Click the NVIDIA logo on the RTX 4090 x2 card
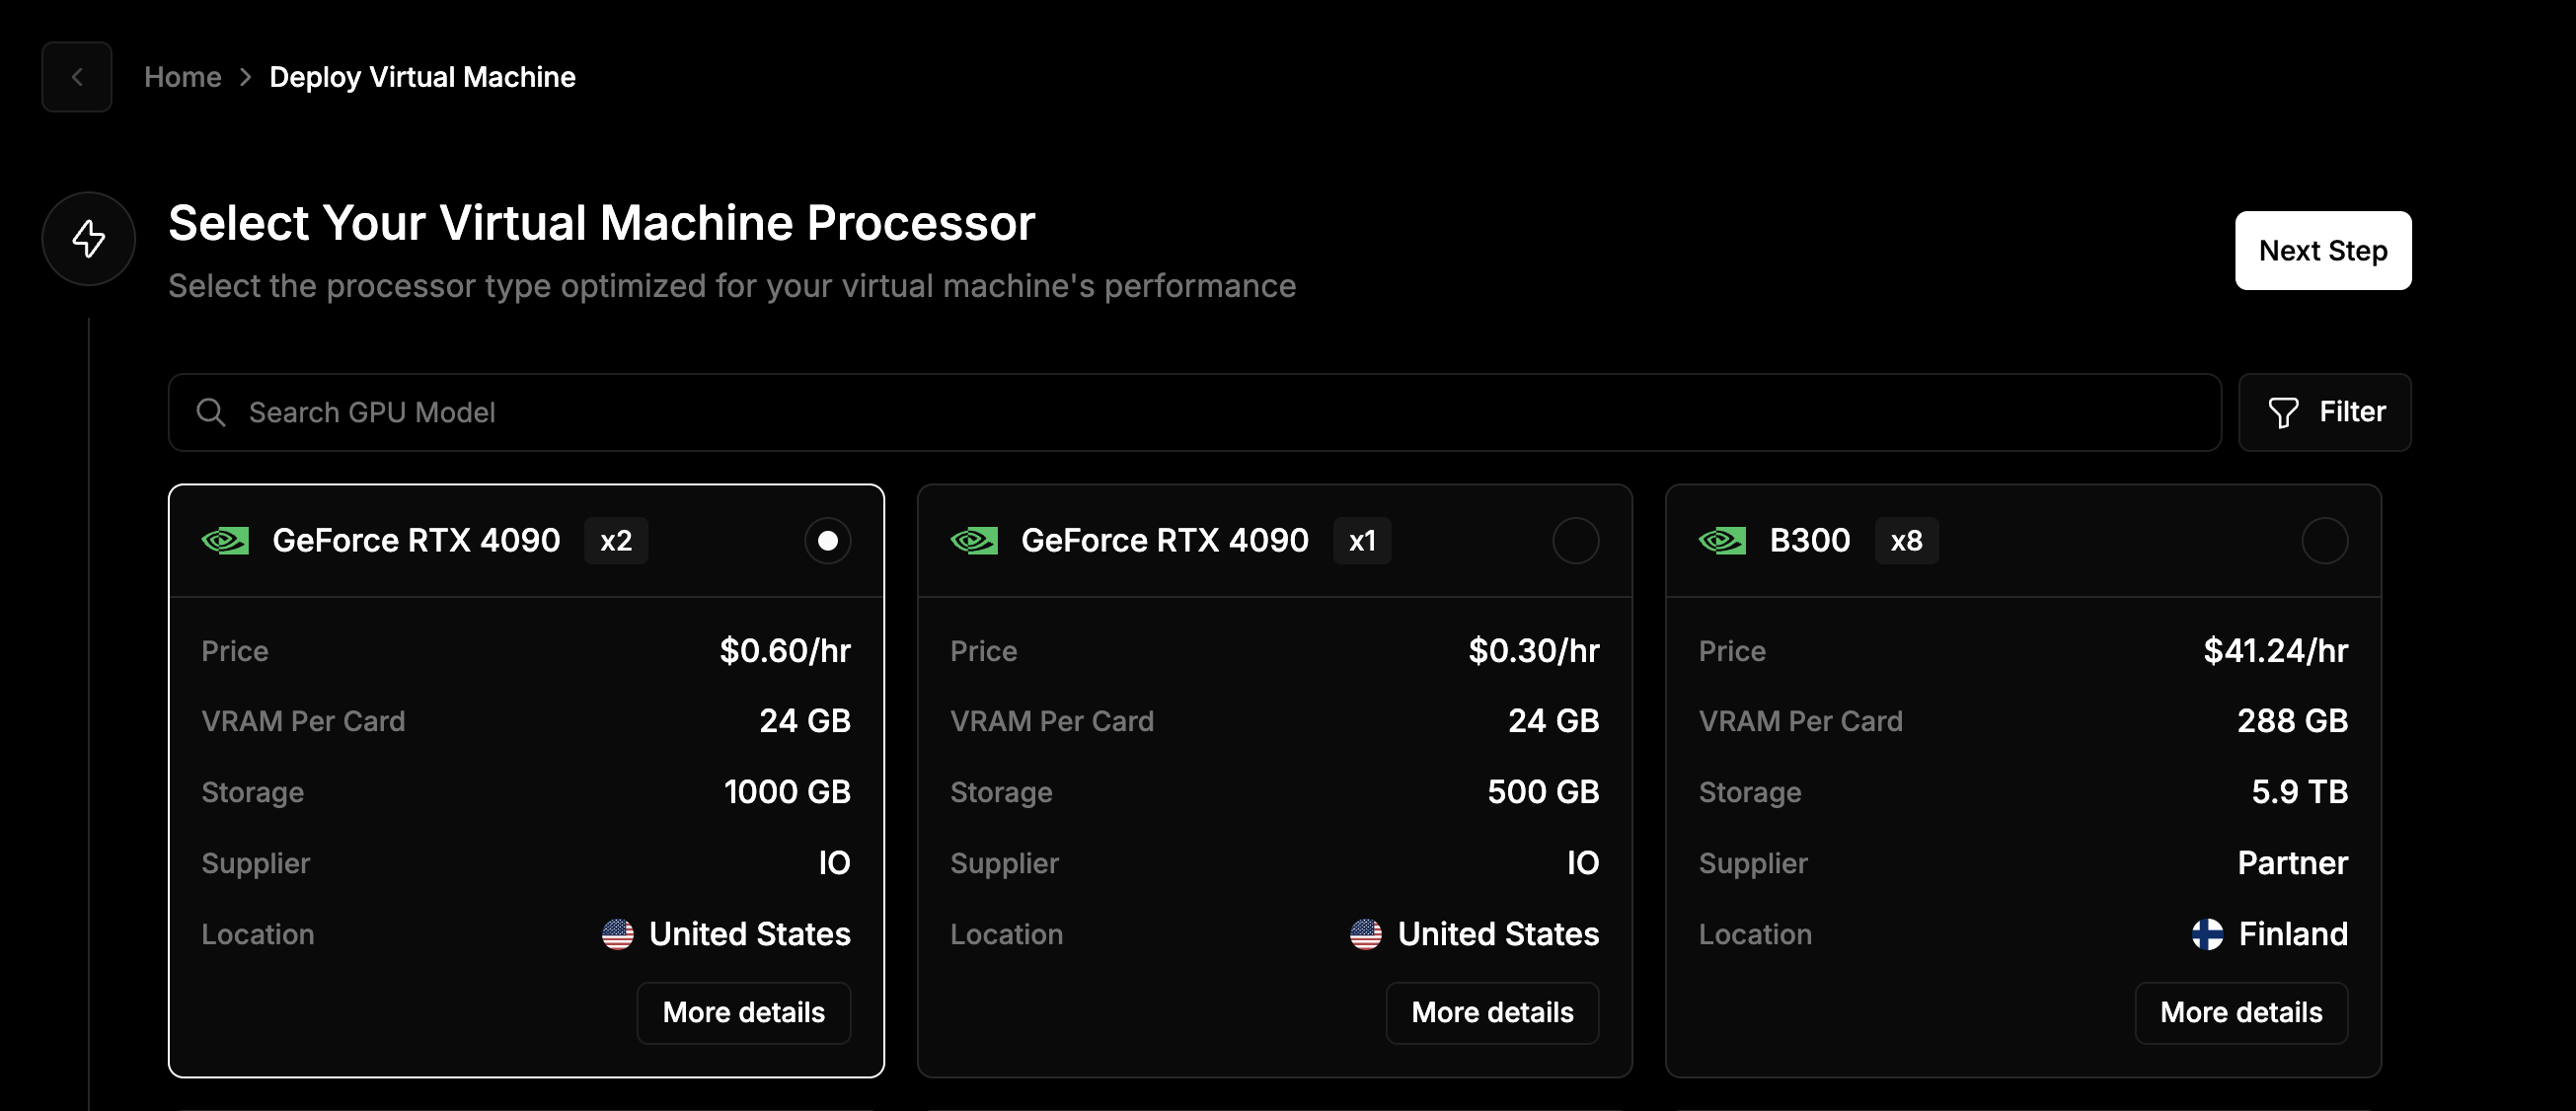2576x1111 pixels. (x=225, y=540)
